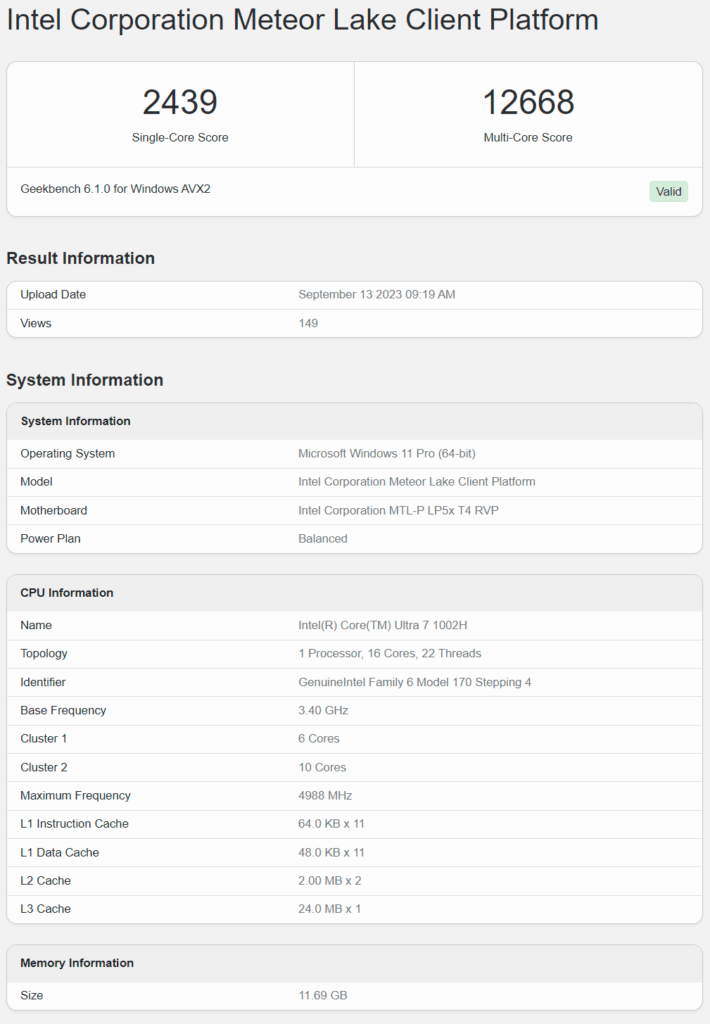Click the Views label

[x=36, y=323]
